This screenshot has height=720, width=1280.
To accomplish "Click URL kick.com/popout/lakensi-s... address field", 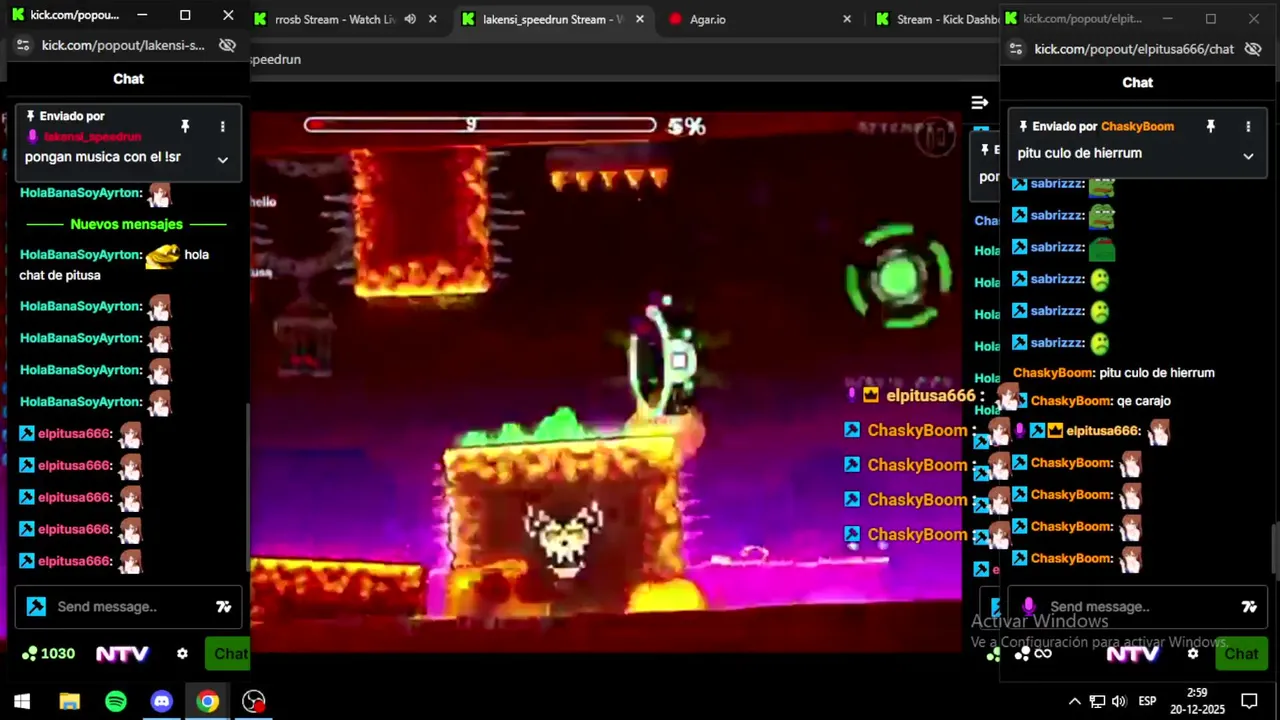I will [x=123, y=45].
